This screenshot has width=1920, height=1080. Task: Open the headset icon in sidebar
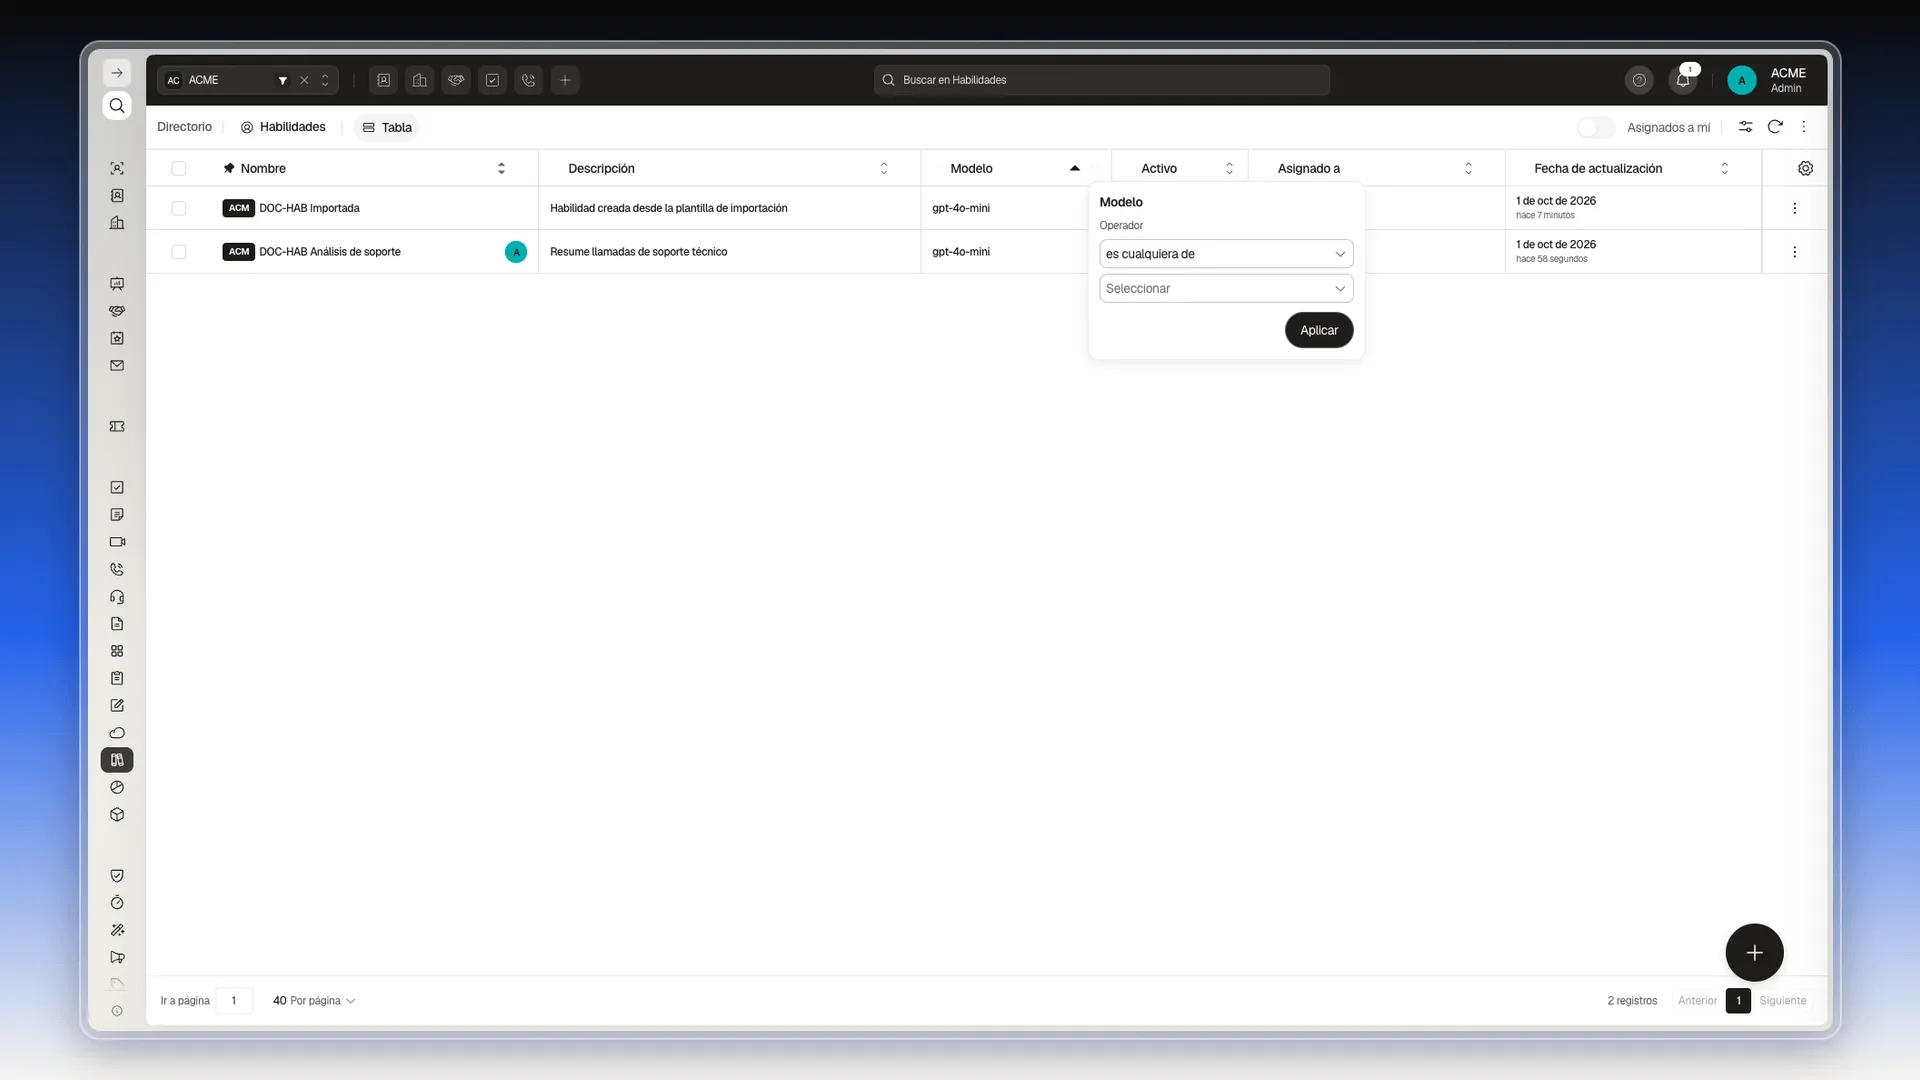pyautogui.click(x=117, y=597)
